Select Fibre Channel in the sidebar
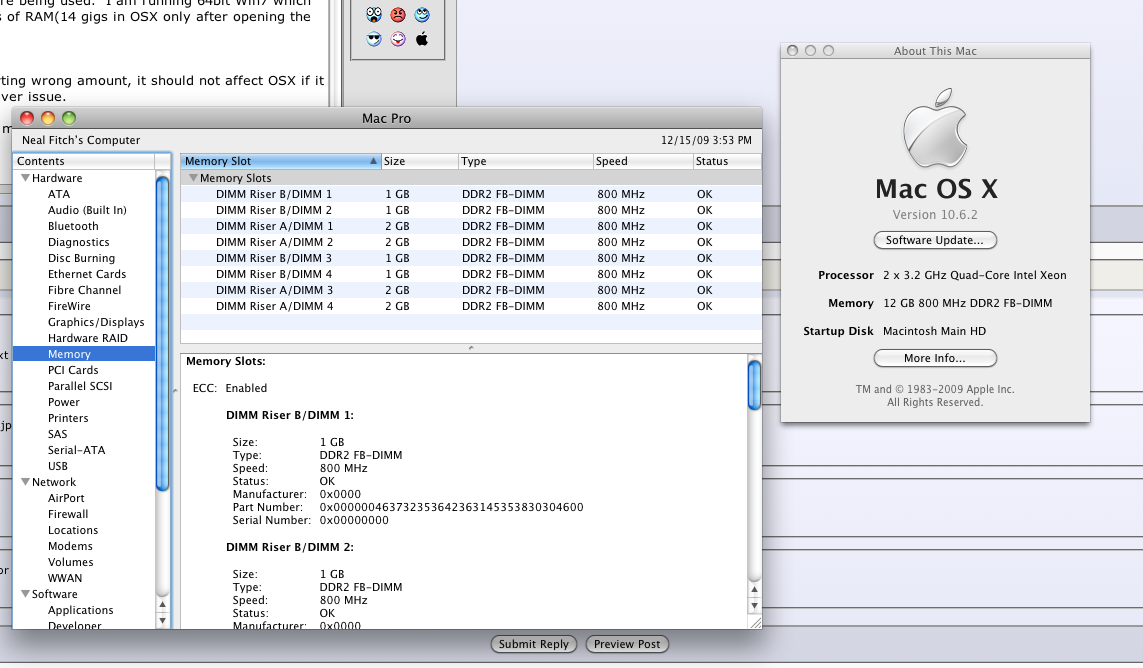Viewport: 1143px width, 668px height. click(x=84, y=290)
